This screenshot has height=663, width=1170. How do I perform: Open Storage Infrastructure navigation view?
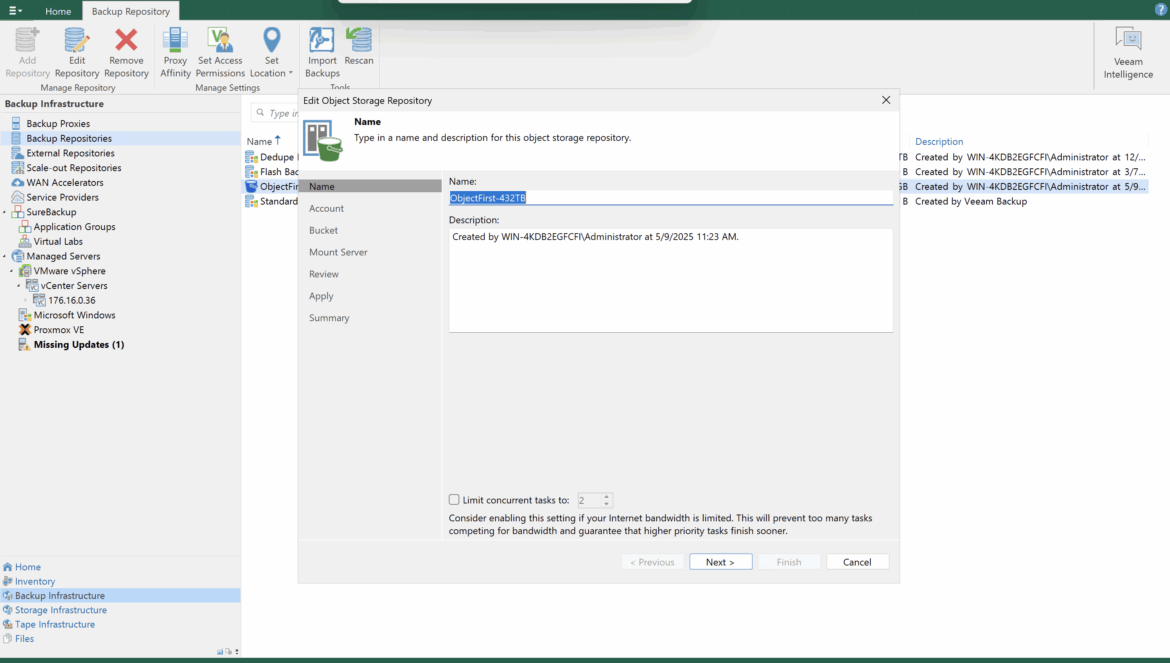(x=60, y=610)
